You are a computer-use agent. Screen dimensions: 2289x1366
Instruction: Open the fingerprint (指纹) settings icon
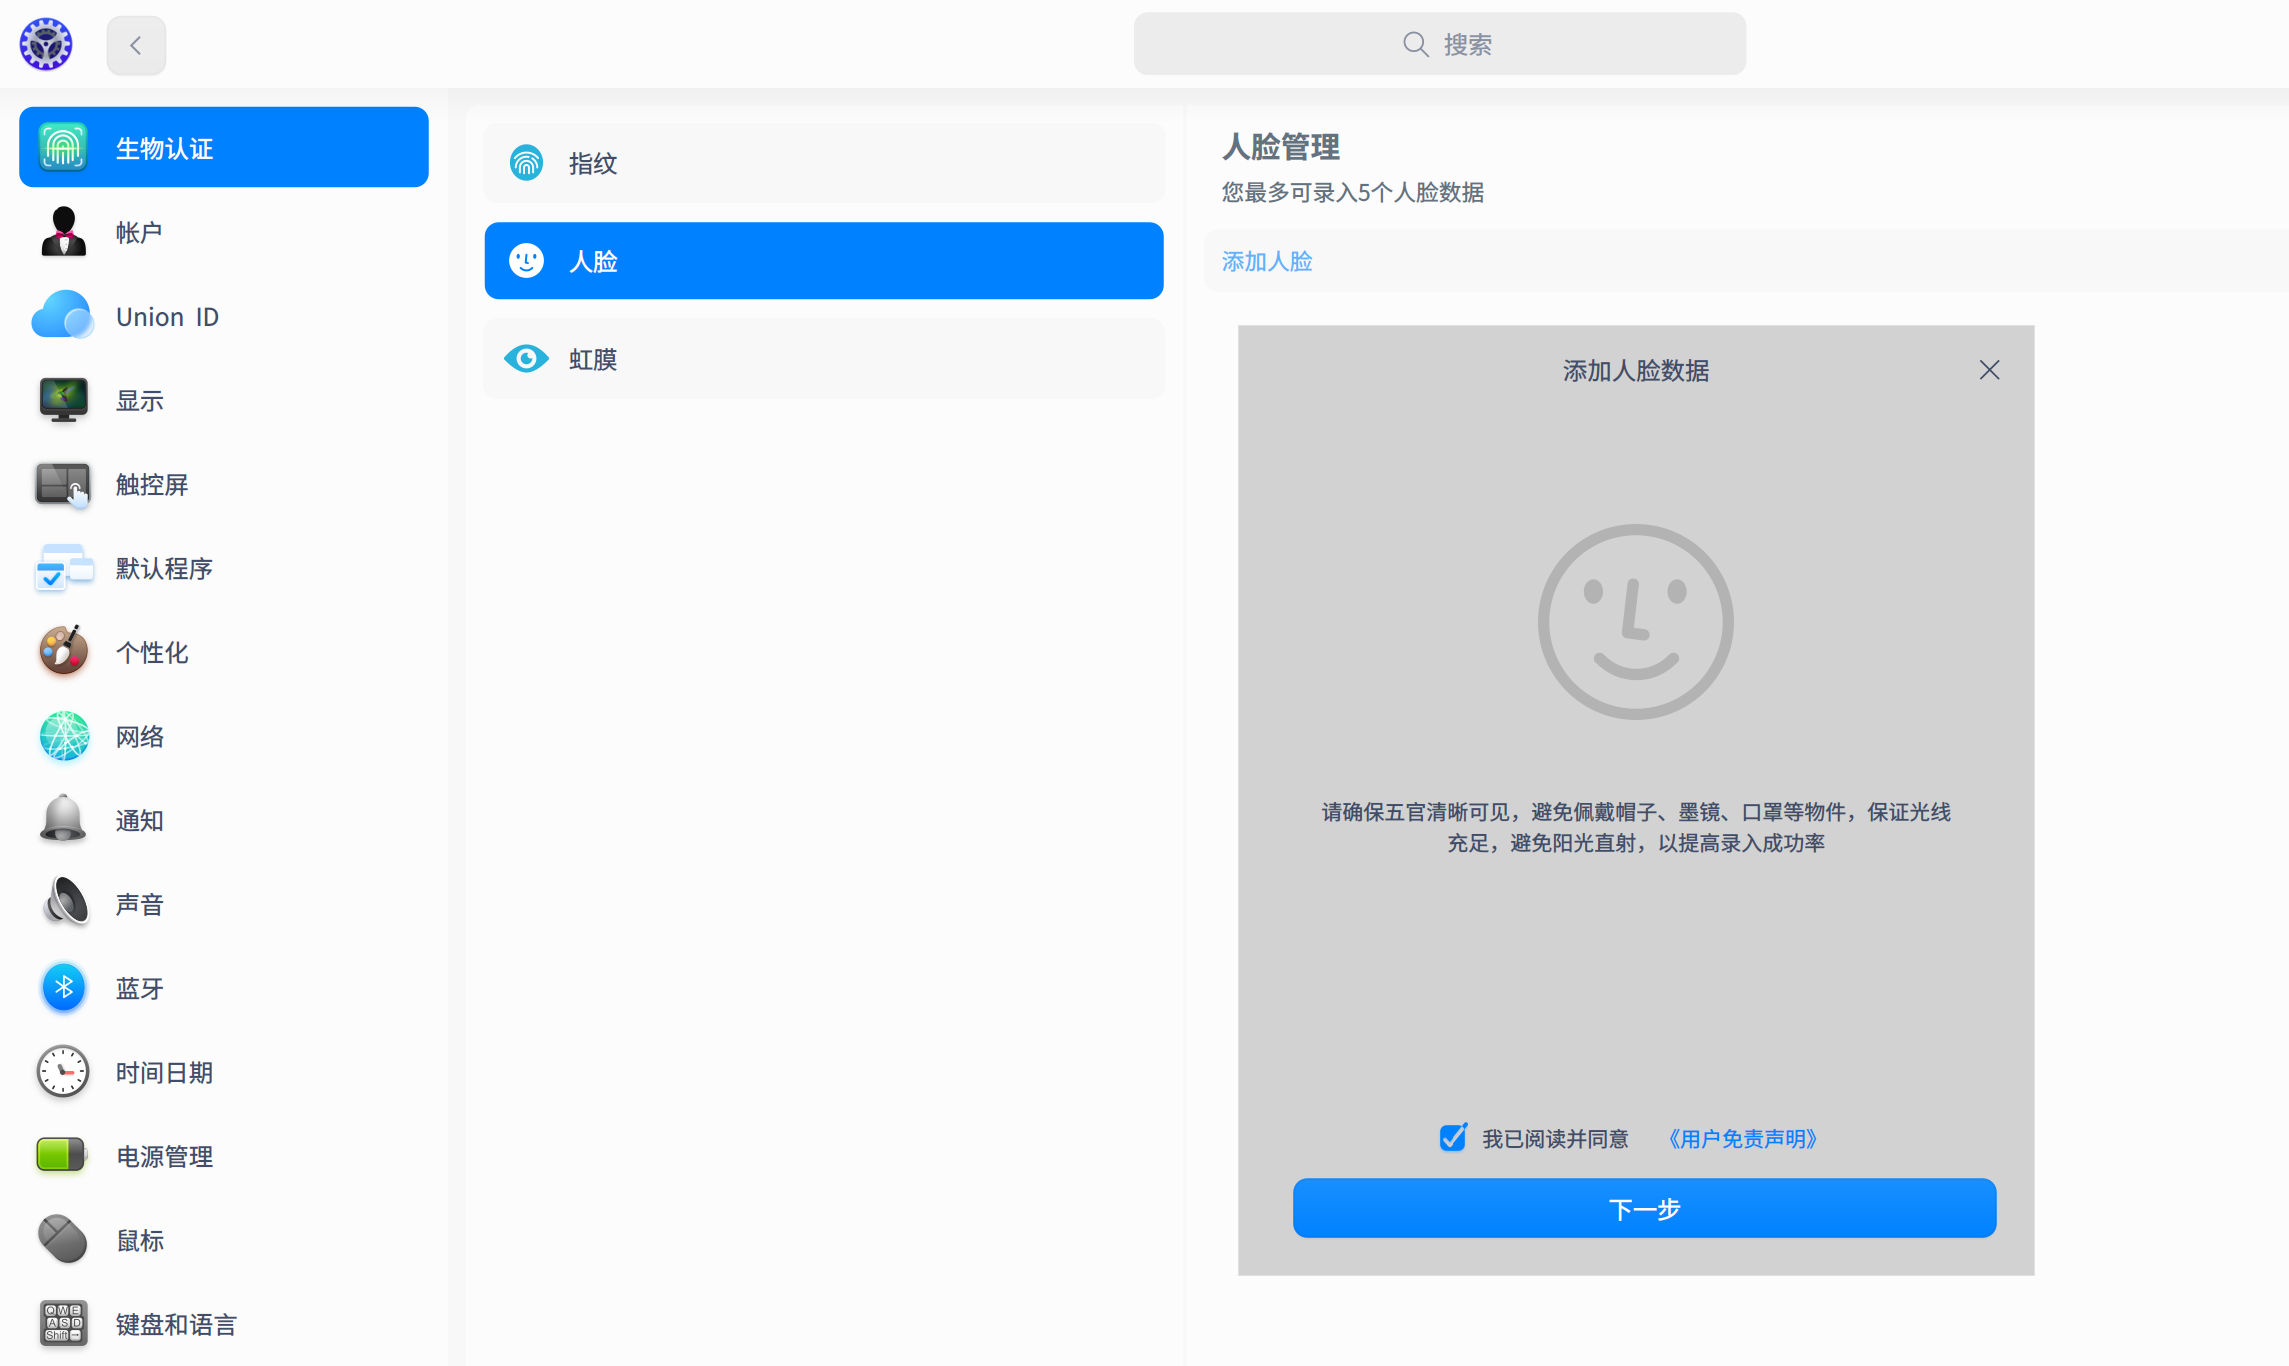click(526, 162)
